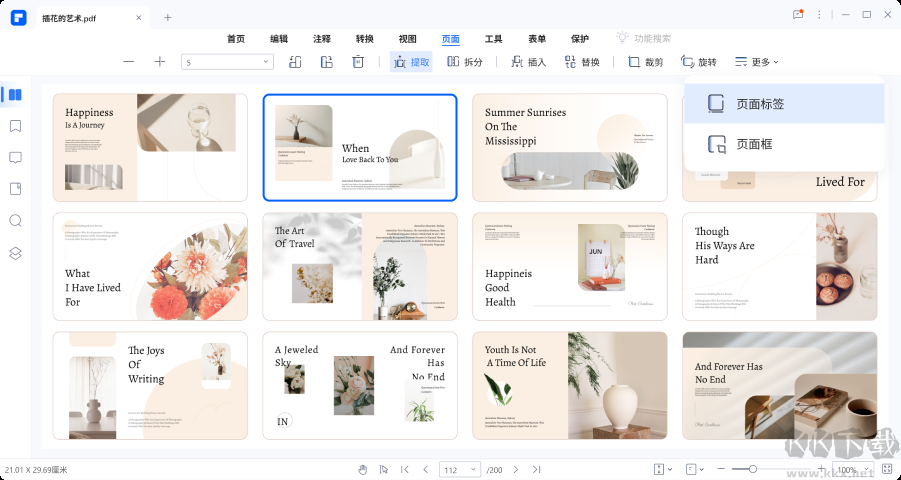Select Summer Sunrises On The Mississippi thumbnail
901x480 pixels.
[x=569, y=148]
